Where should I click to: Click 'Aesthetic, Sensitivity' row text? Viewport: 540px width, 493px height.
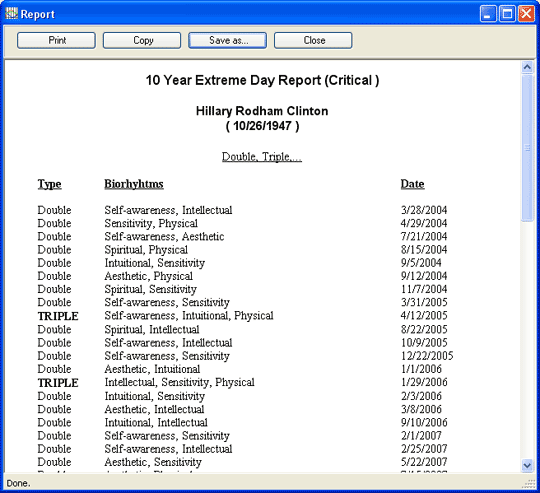tap(153, 462)
